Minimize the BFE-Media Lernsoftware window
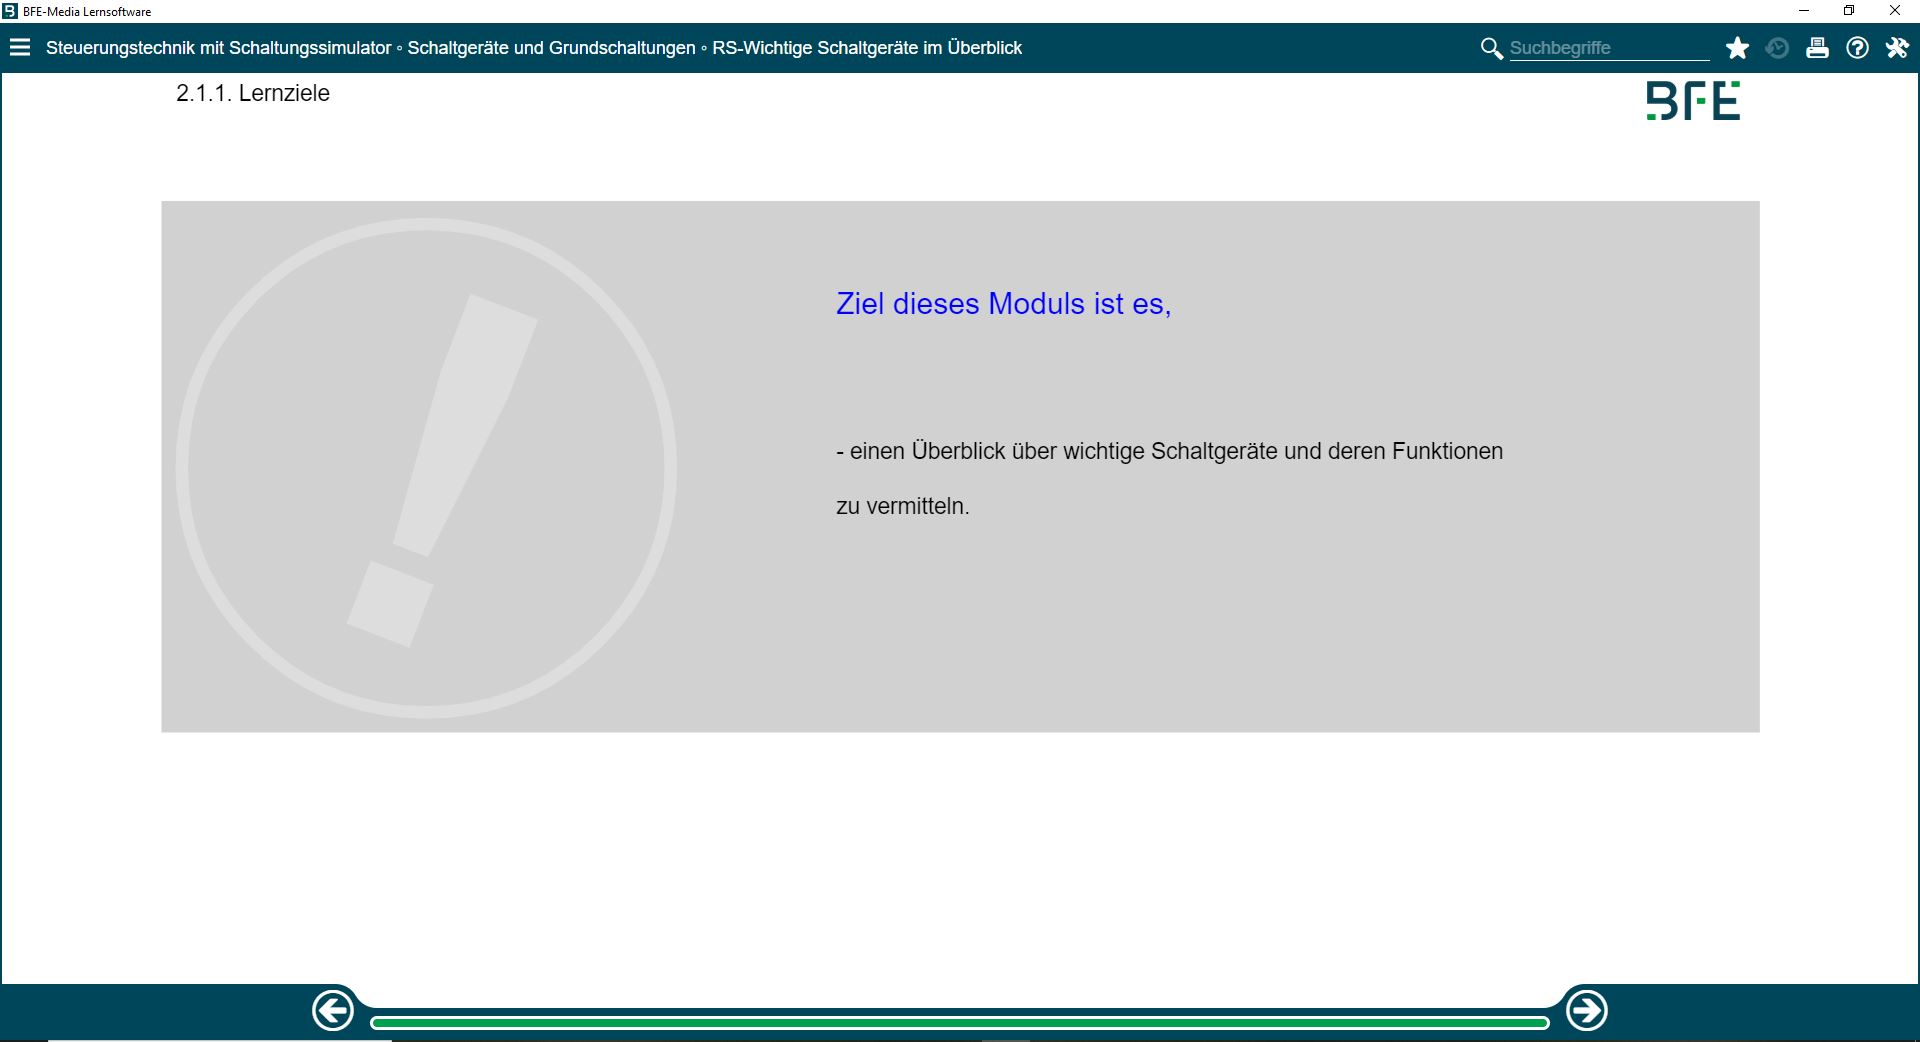This screenshot has width=1920, height=1042. (1804, 11)
